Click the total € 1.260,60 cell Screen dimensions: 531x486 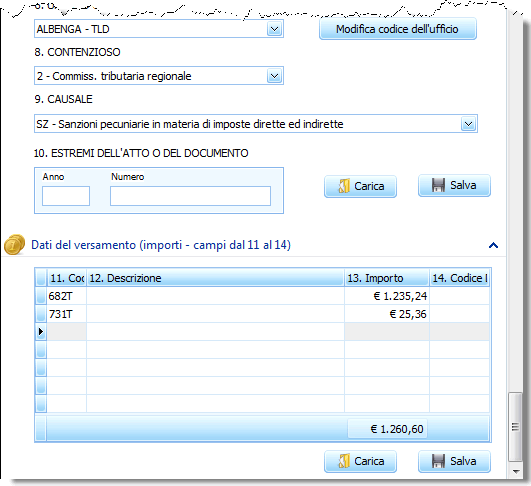(387, 429)
